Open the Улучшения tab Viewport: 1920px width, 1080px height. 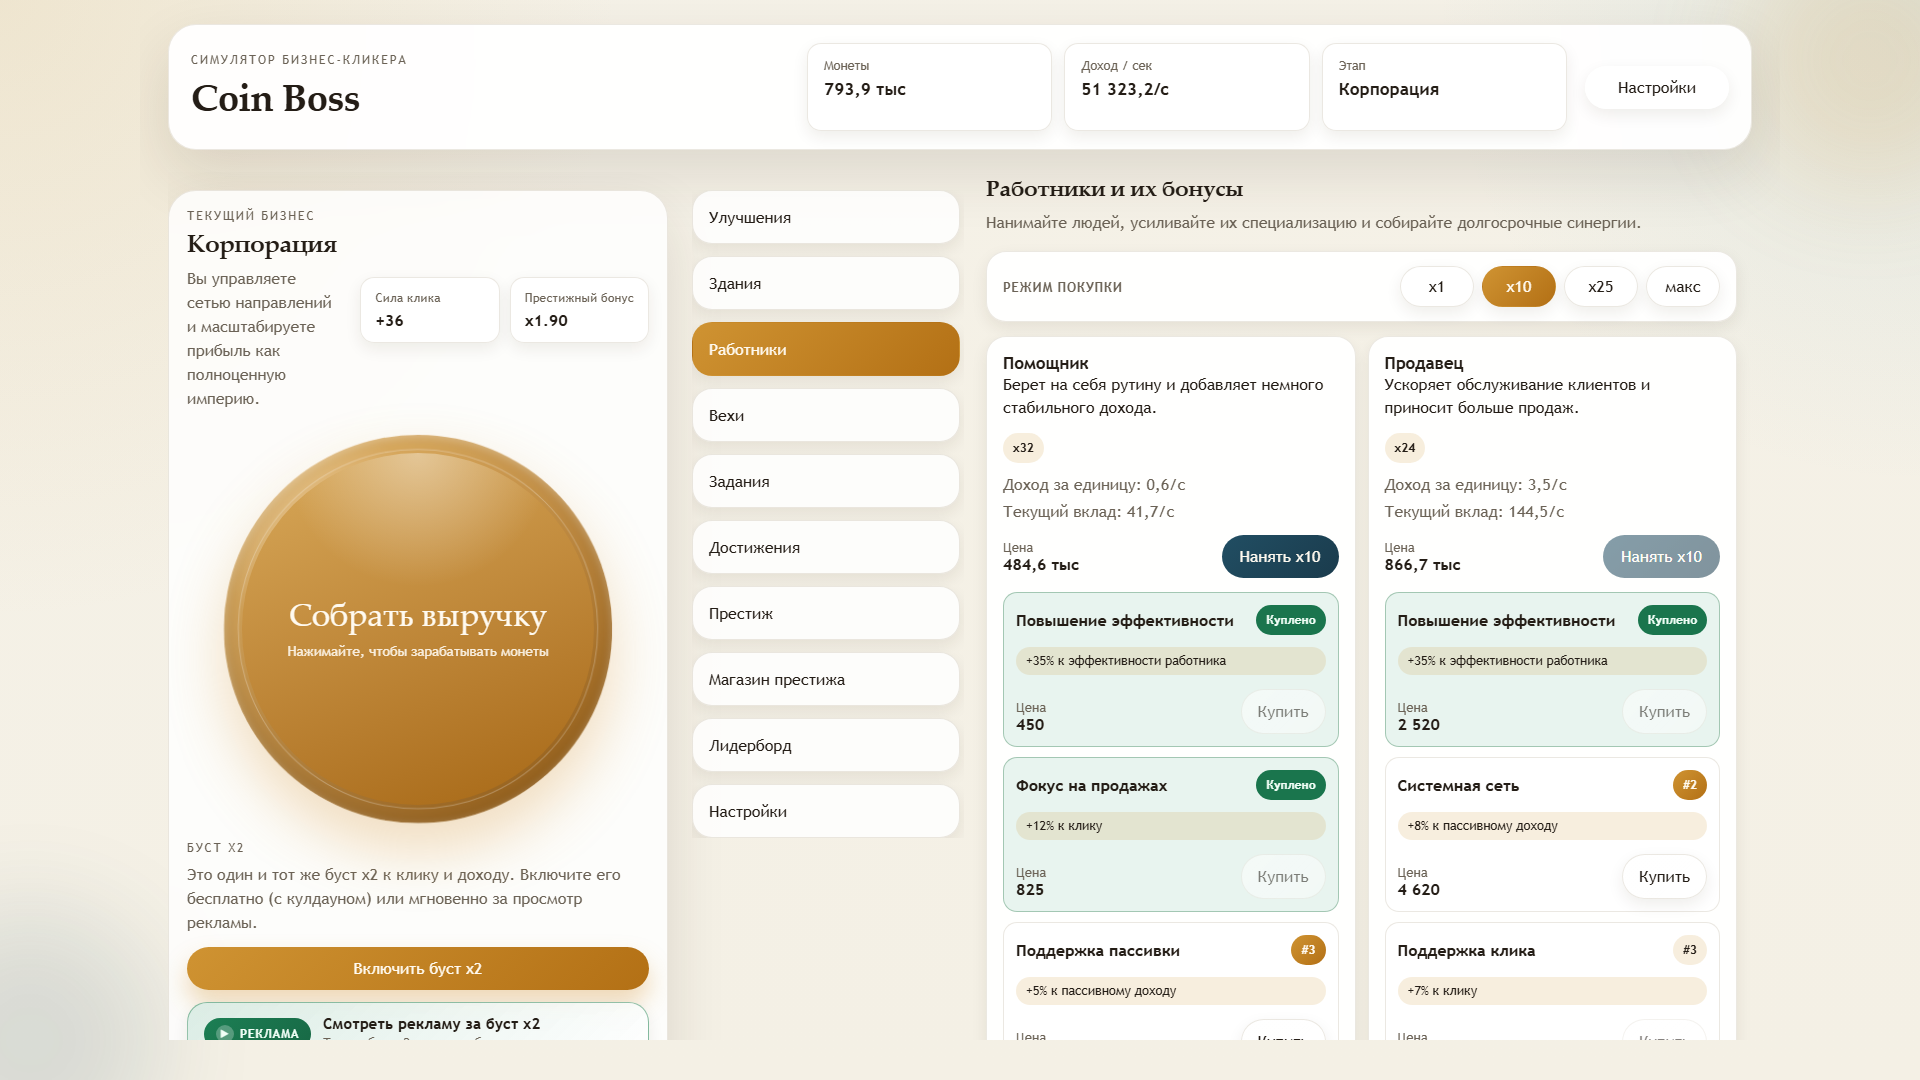(x=826, y=218)
